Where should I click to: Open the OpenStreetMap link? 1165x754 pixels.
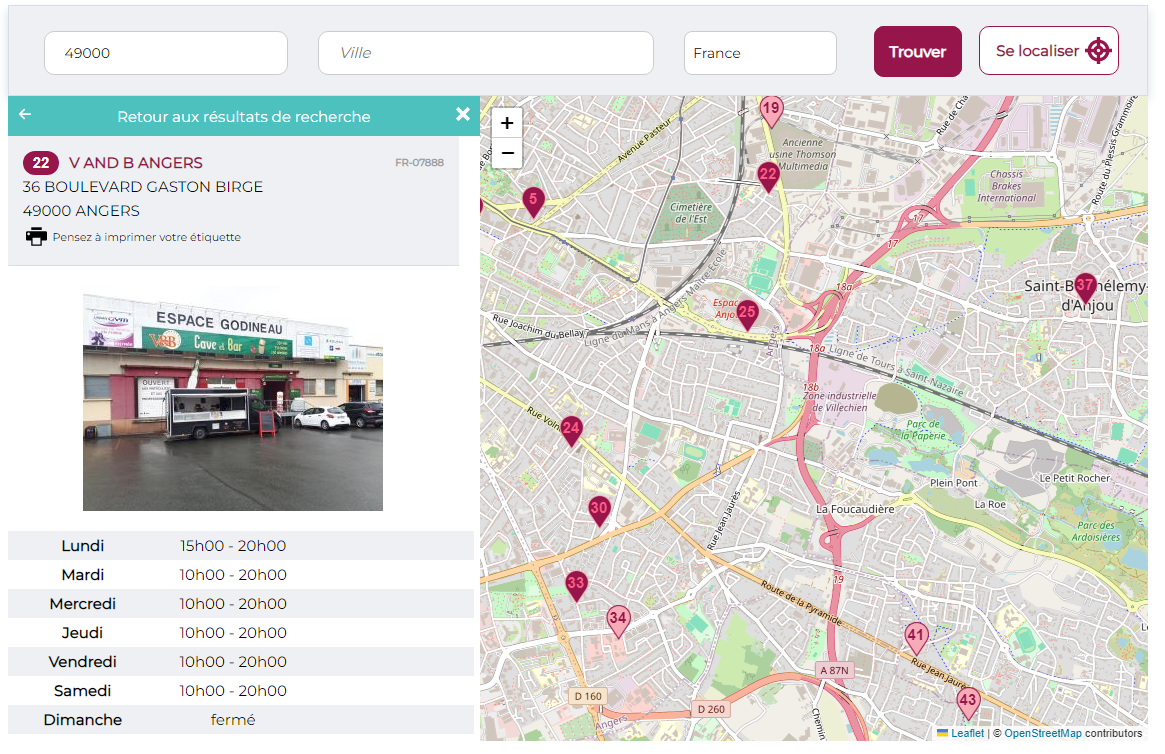click(x=1042, y=733)
